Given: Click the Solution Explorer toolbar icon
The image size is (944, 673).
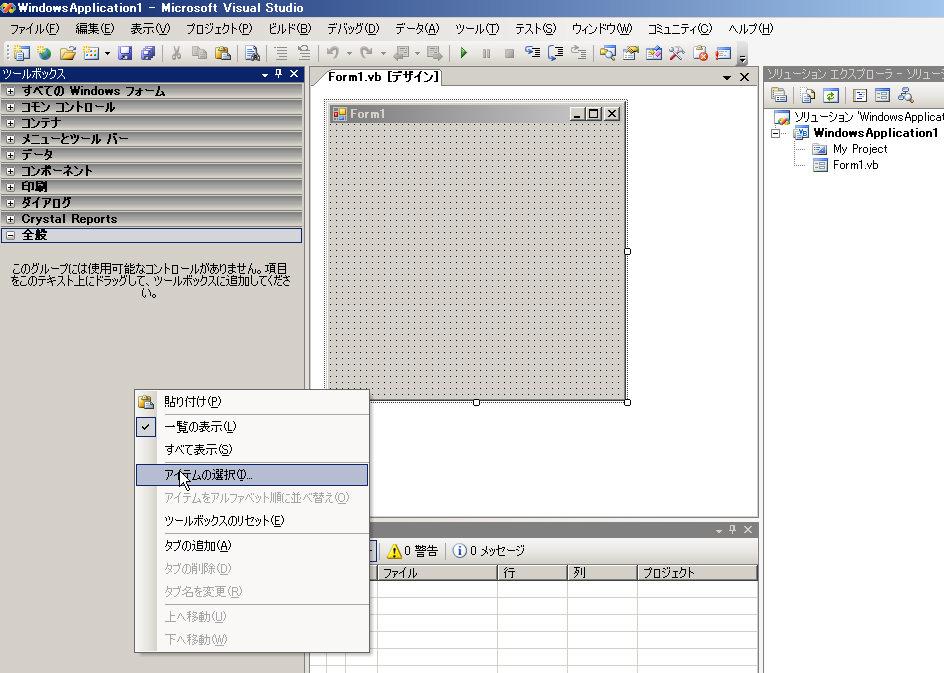Looking at the screenshot, I should click(607, 53).
